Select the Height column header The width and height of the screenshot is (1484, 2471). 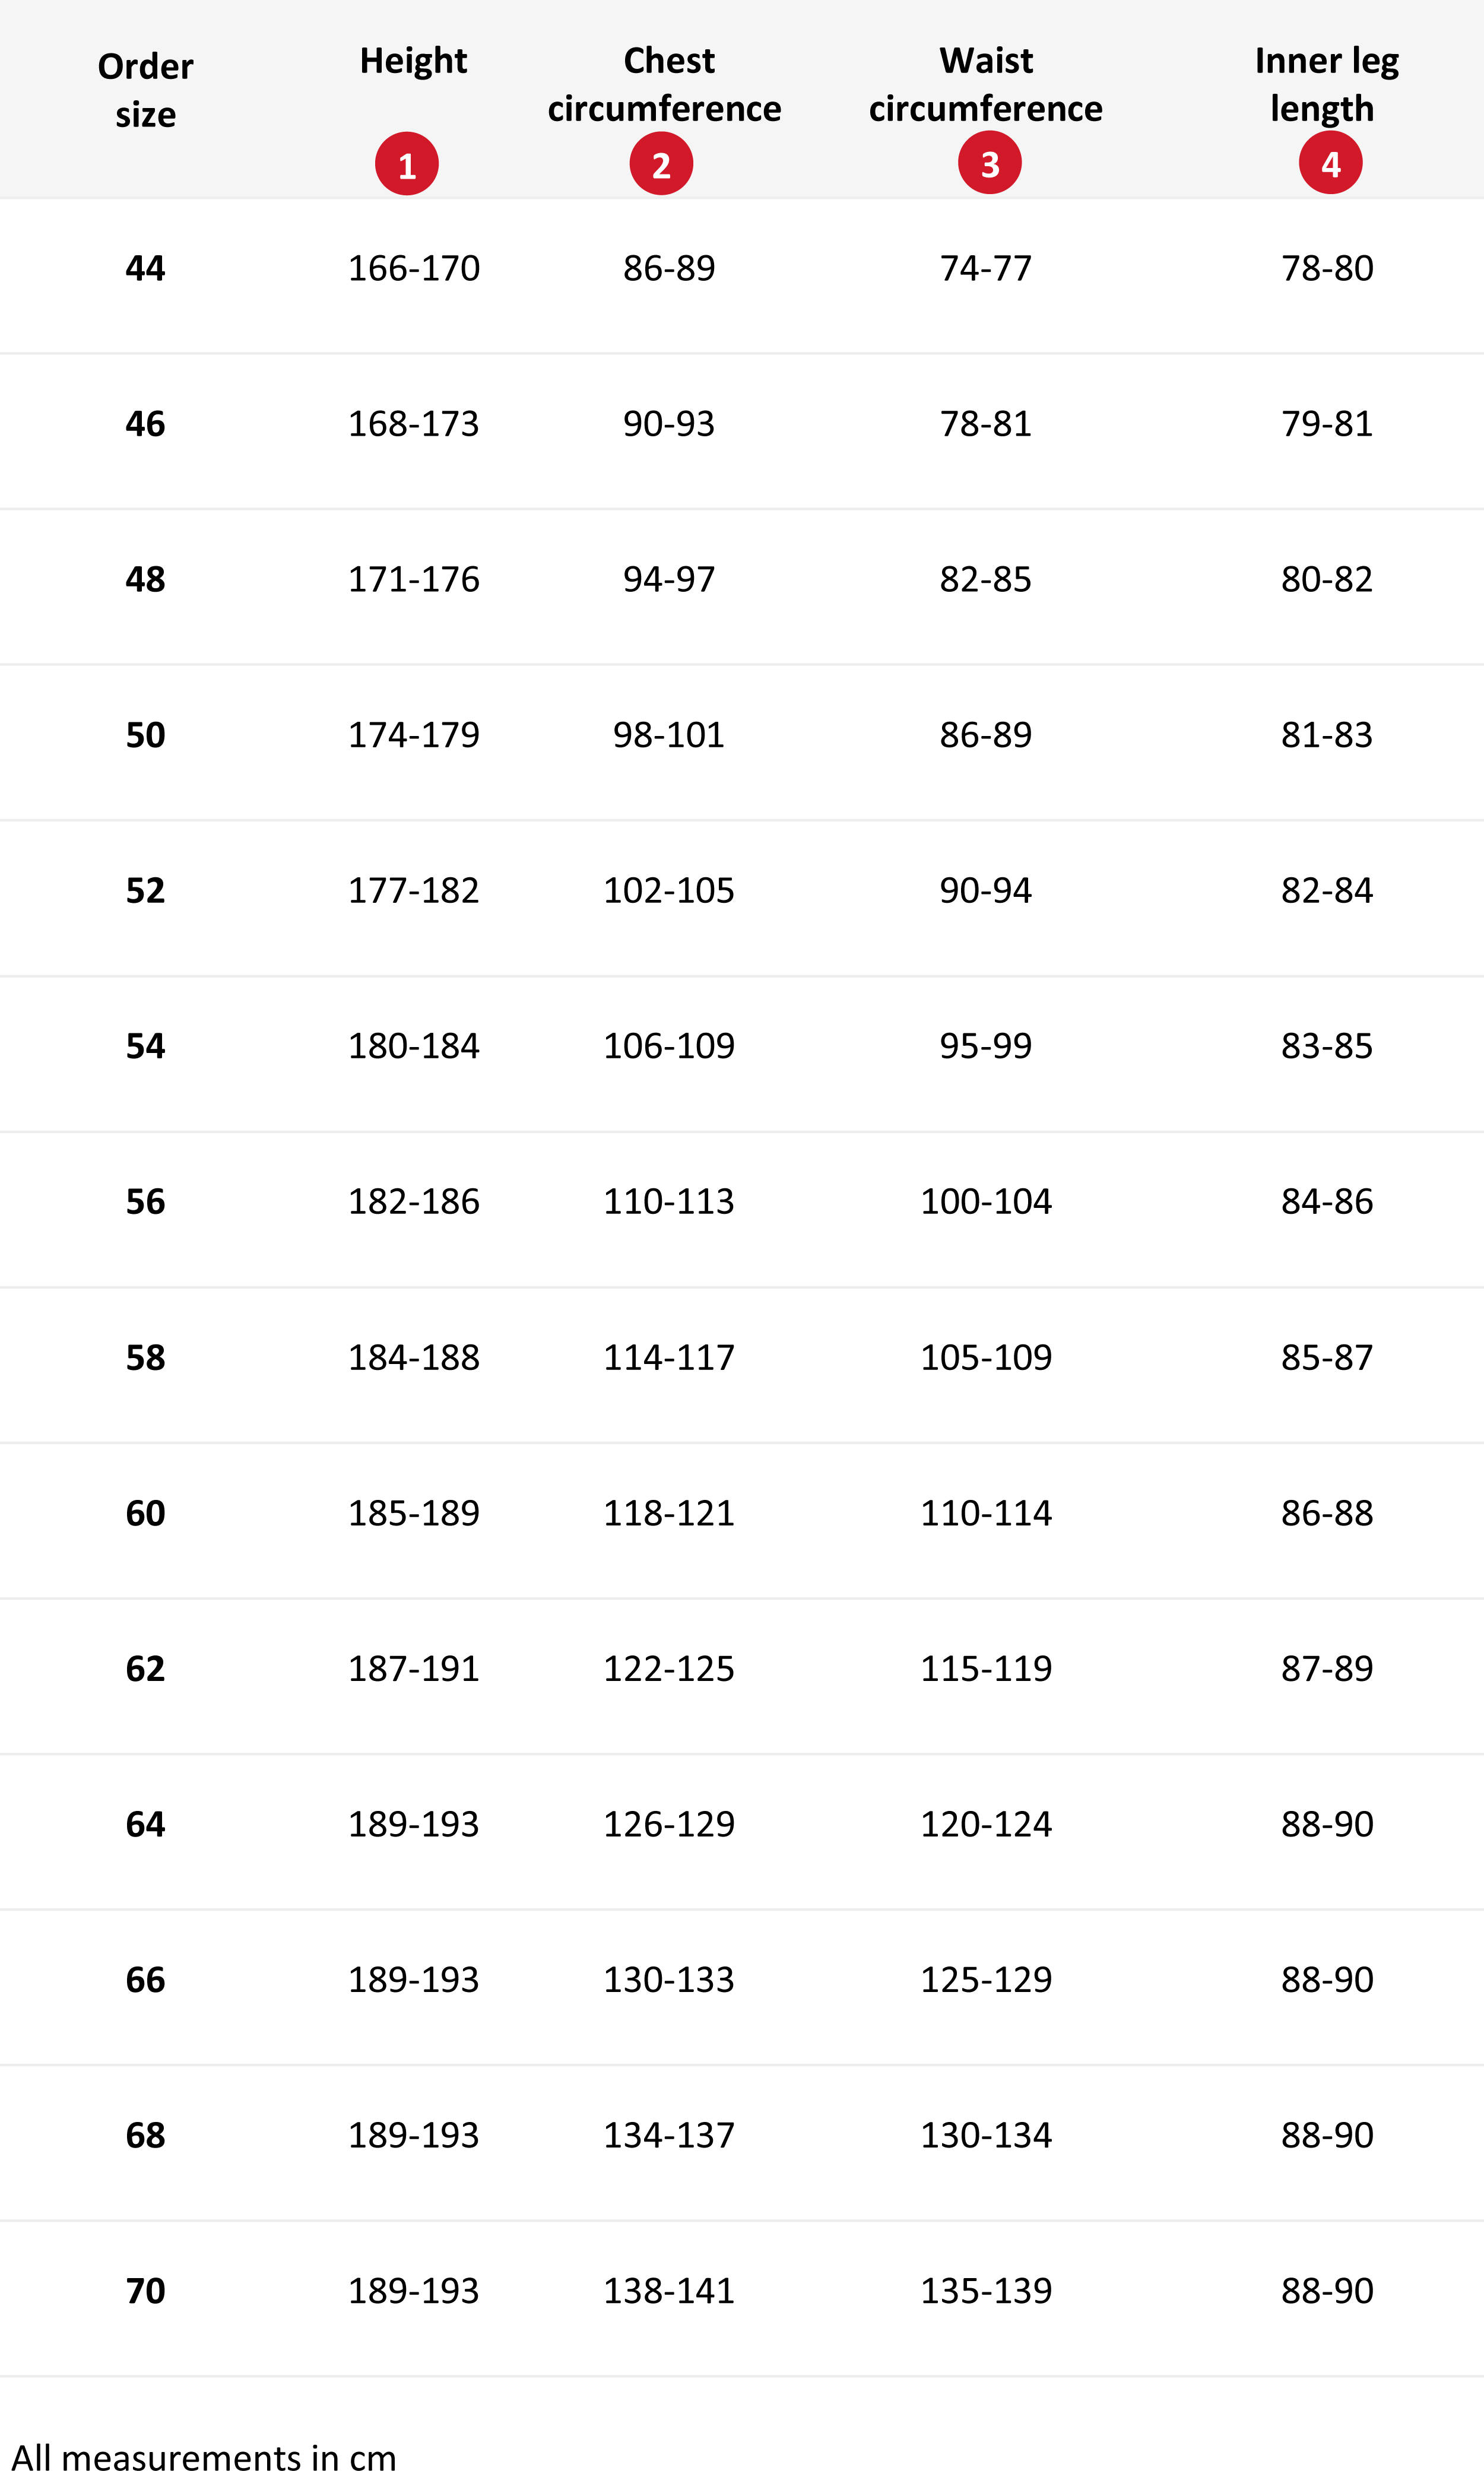(413, 61)
